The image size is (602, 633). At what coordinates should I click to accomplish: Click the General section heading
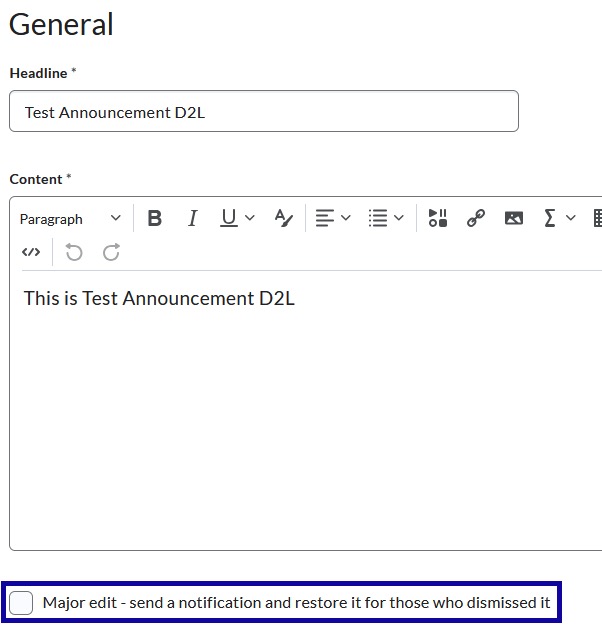point(61,25)
